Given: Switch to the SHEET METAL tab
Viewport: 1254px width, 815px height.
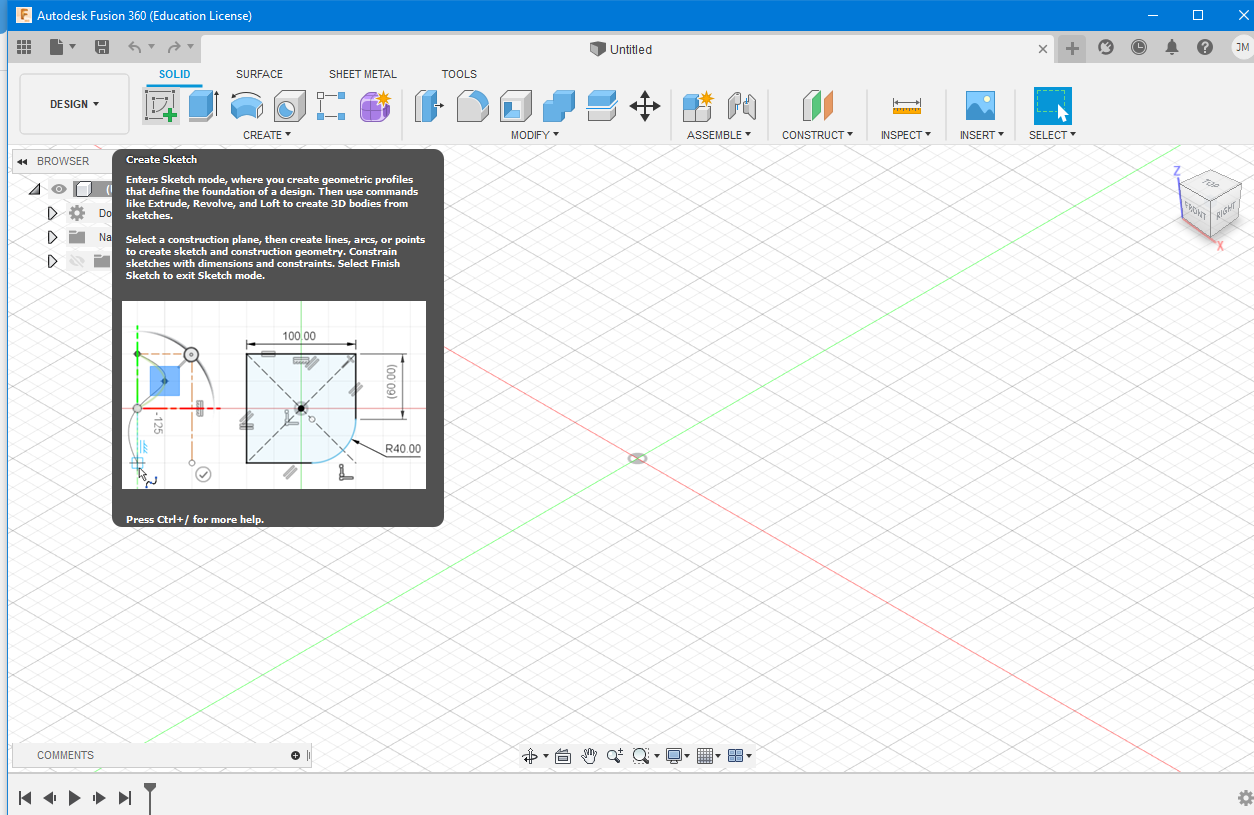Looking at the screenshot, I should point(363,74).
